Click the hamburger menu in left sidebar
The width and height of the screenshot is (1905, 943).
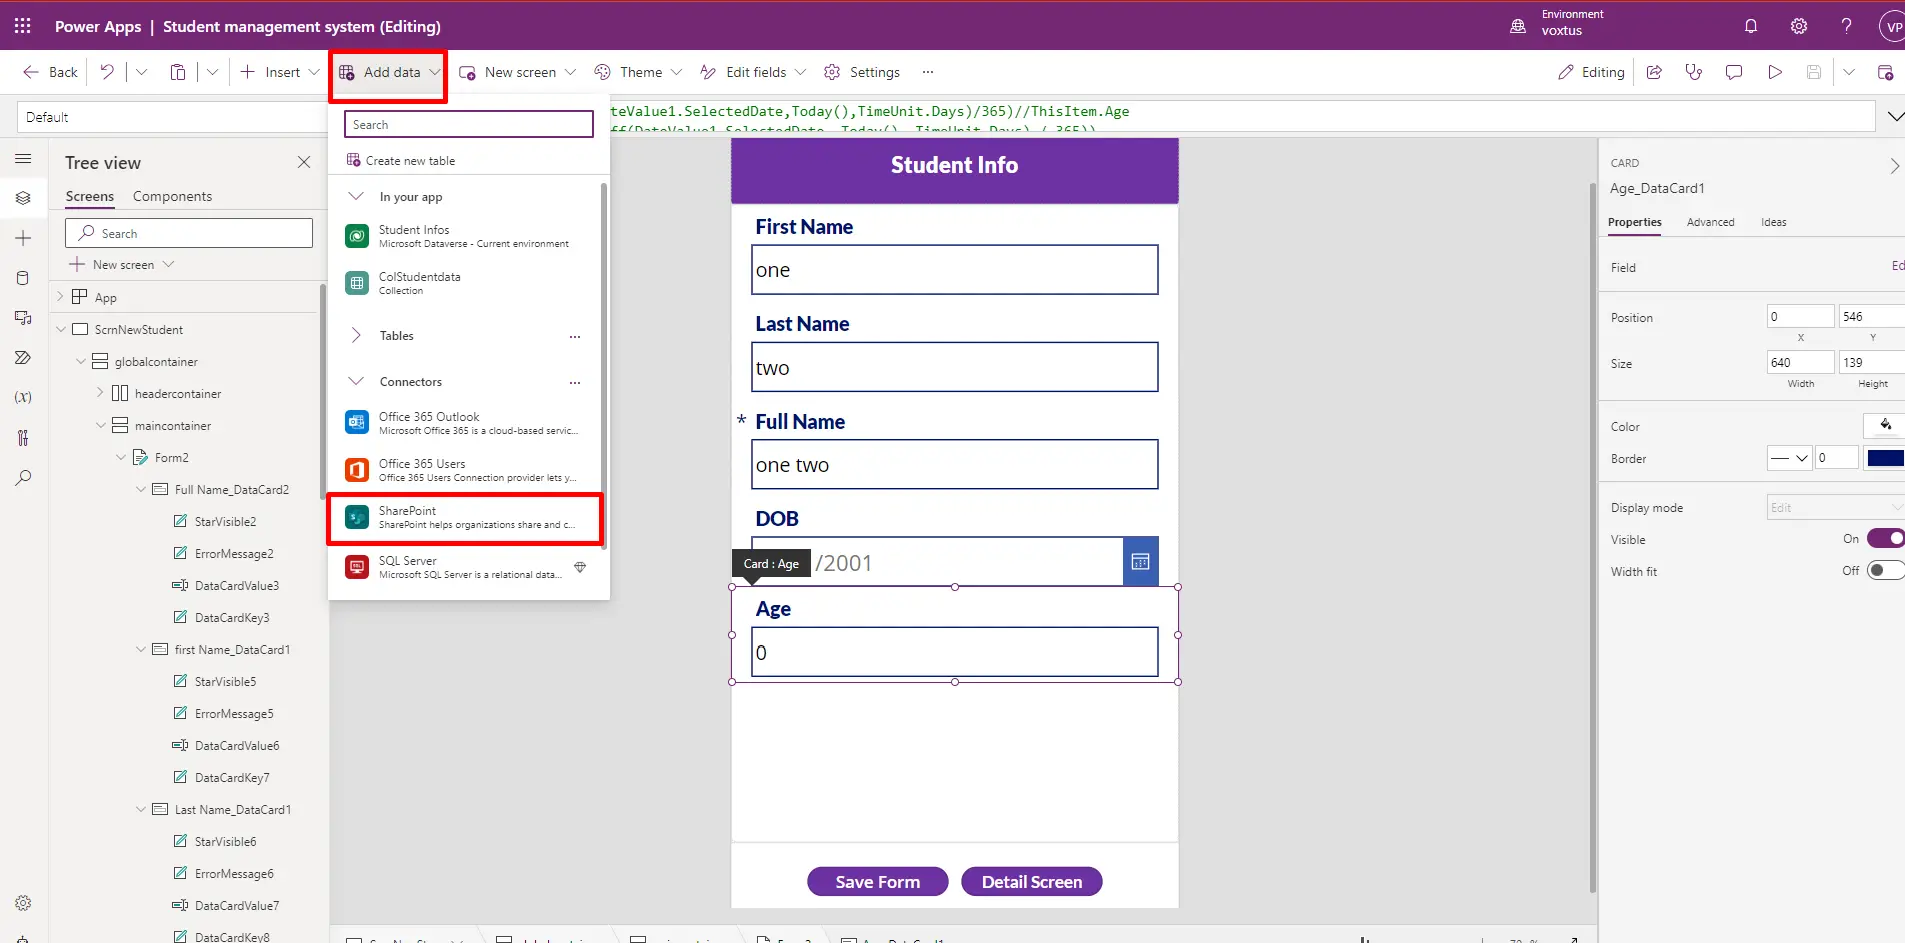tap(23, 159)
